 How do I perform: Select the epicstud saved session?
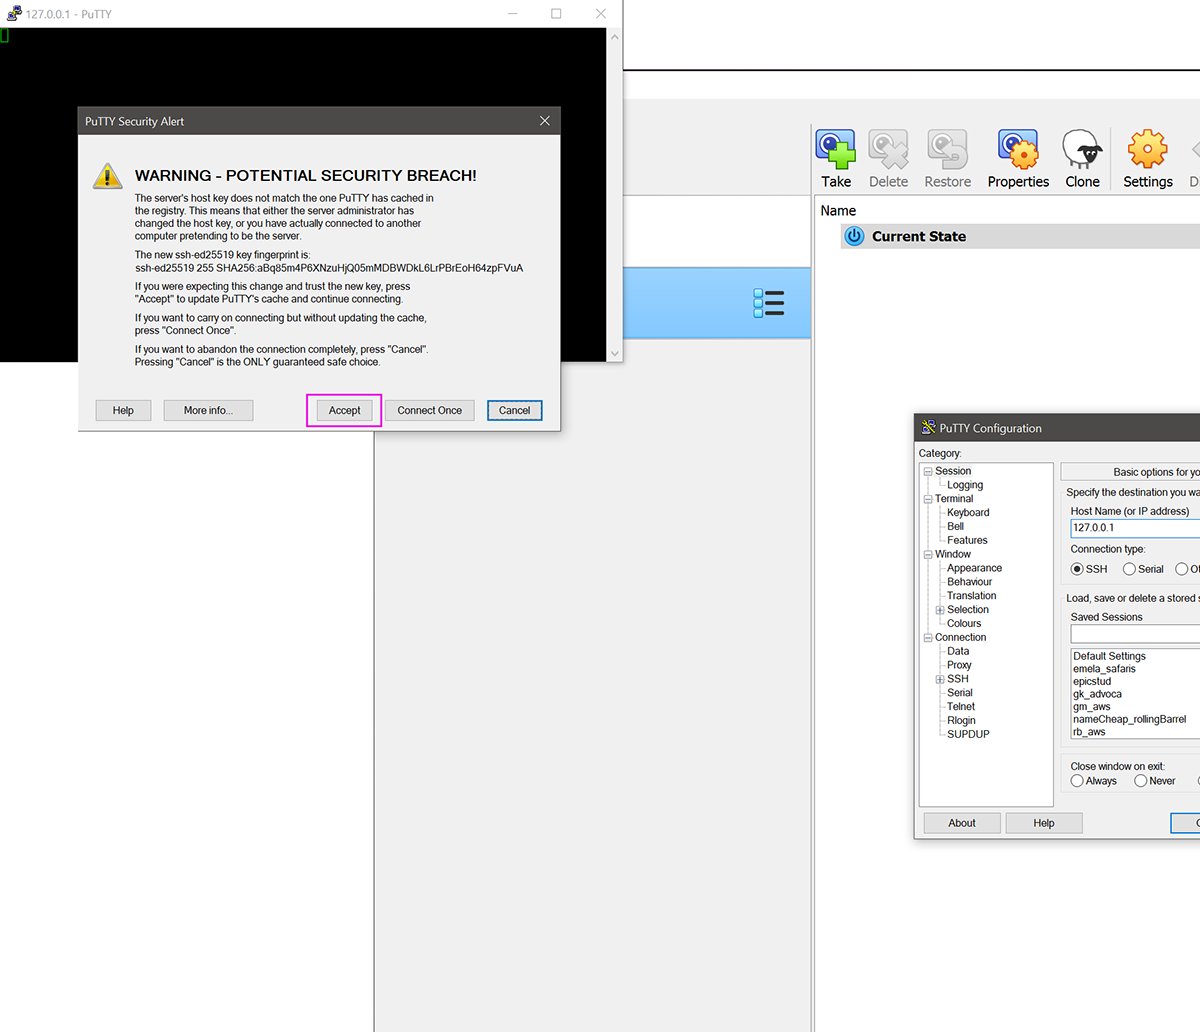tap(1092, 681)
